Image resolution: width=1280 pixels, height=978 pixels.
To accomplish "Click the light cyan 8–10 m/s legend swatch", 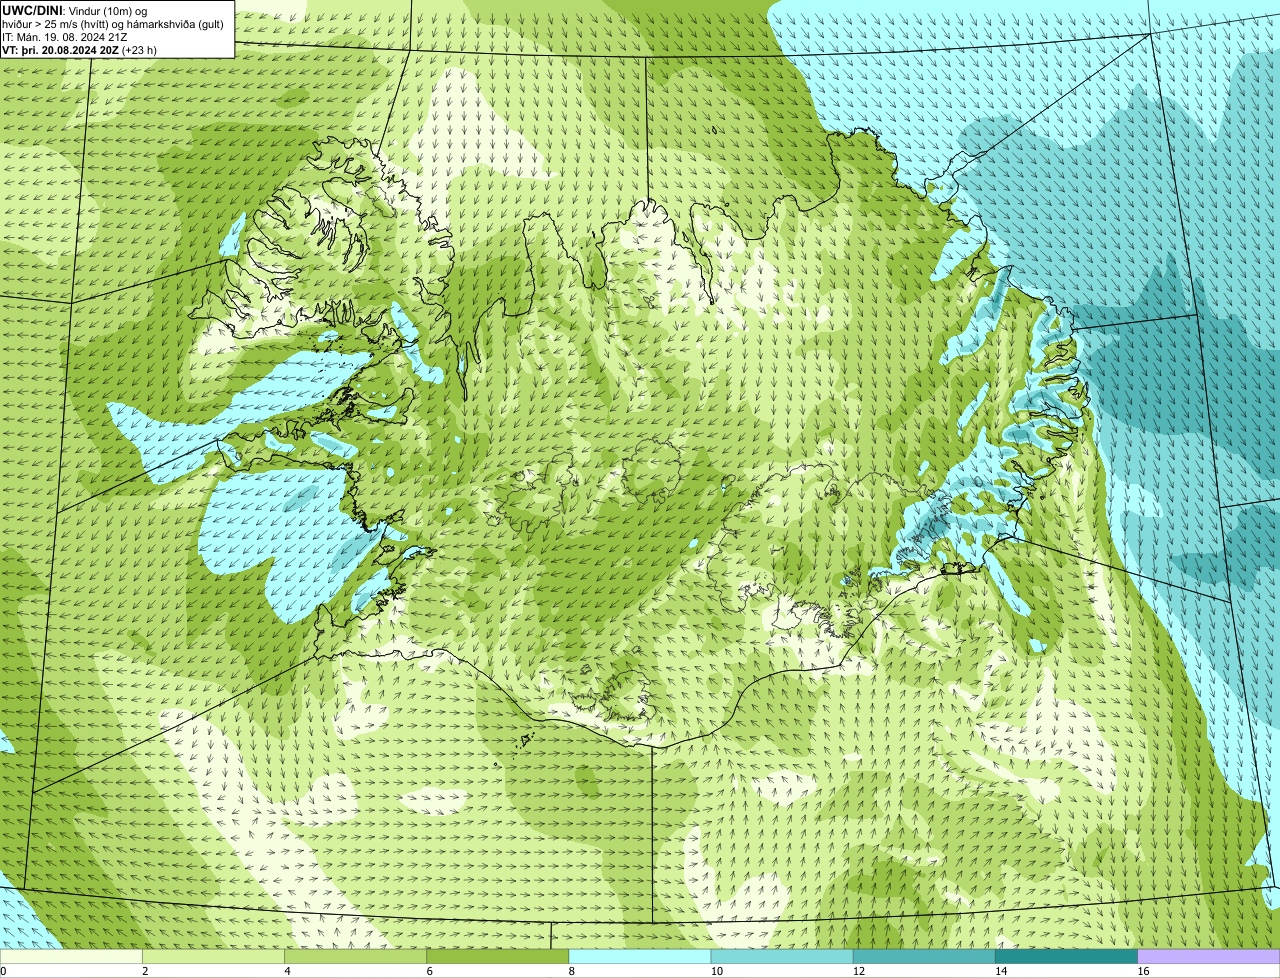I will [x=640, y=956].
